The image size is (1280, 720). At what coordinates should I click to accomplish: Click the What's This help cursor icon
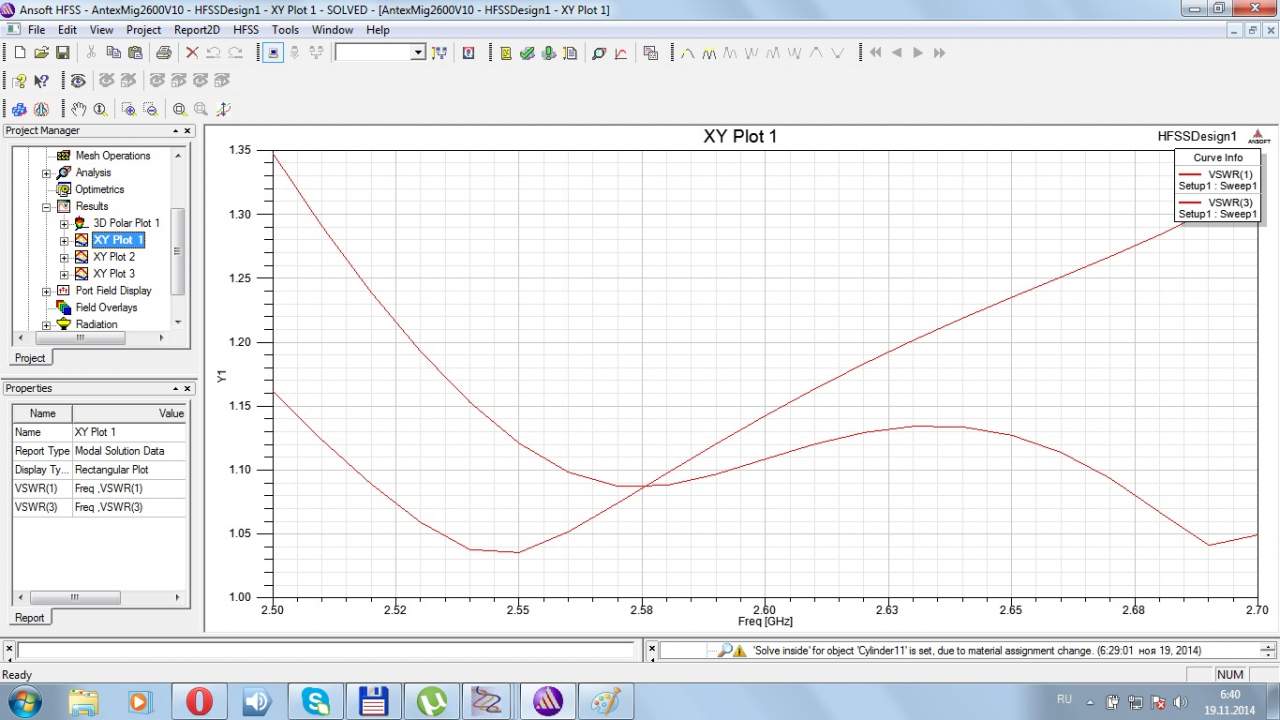(x=41, y=81)
